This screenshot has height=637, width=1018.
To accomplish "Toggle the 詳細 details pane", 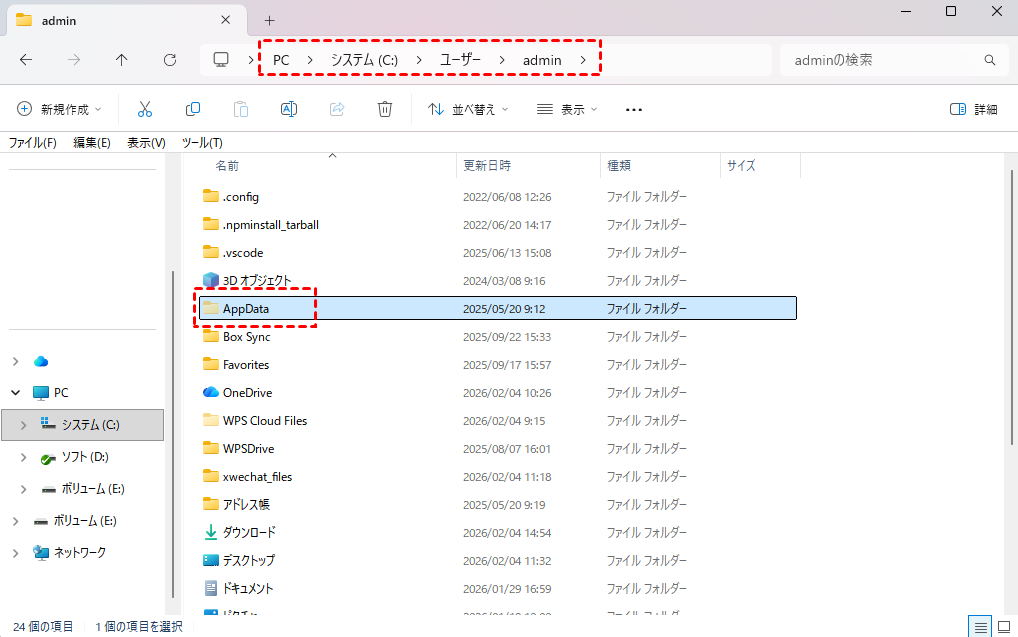I will tap(973, 109).
